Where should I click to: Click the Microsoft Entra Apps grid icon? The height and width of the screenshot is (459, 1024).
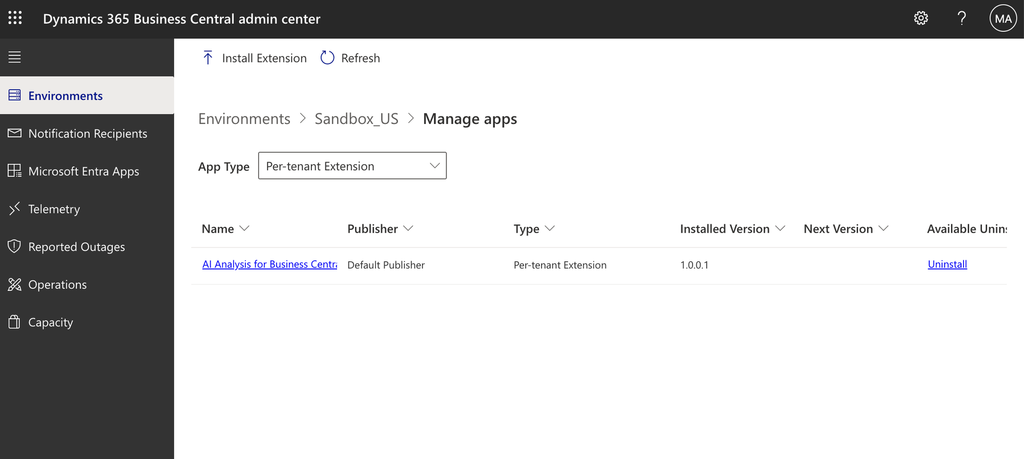pyautogui.click(x=14, y=171)
